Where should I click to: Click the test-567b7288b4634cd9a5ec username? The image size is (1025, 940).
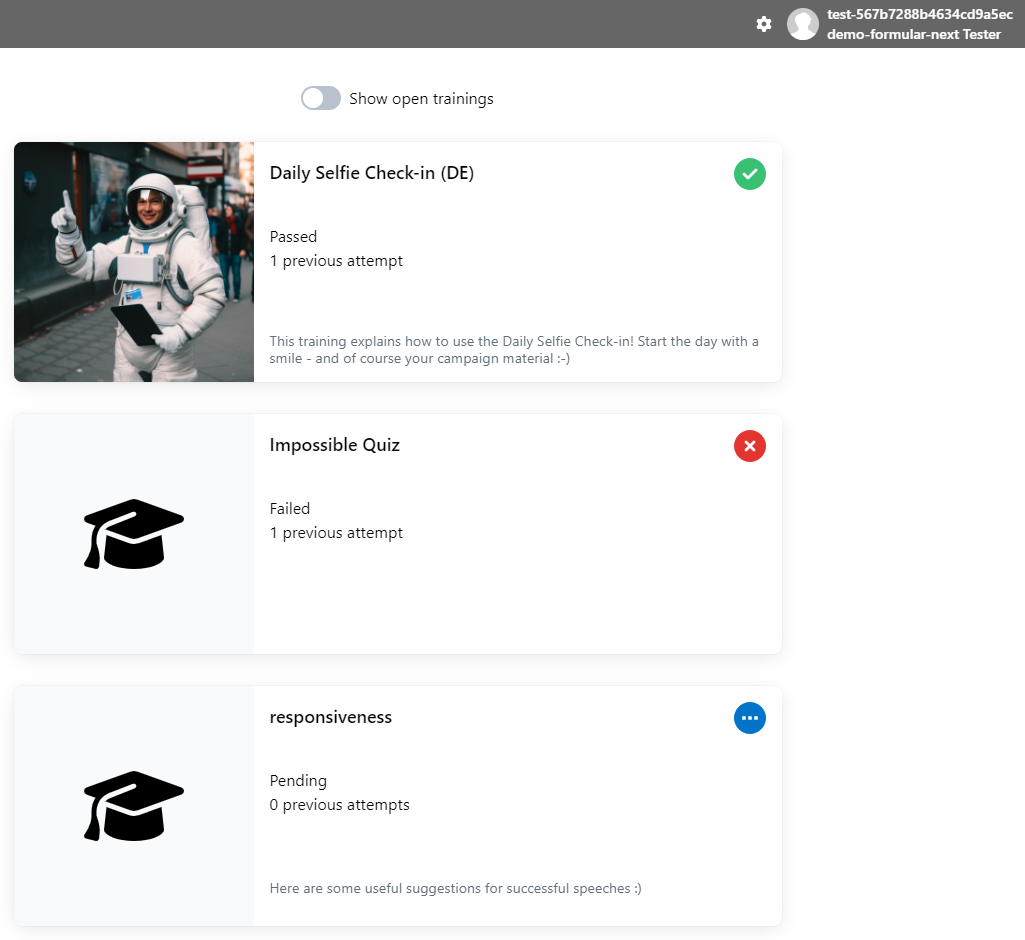click(920, 14)
